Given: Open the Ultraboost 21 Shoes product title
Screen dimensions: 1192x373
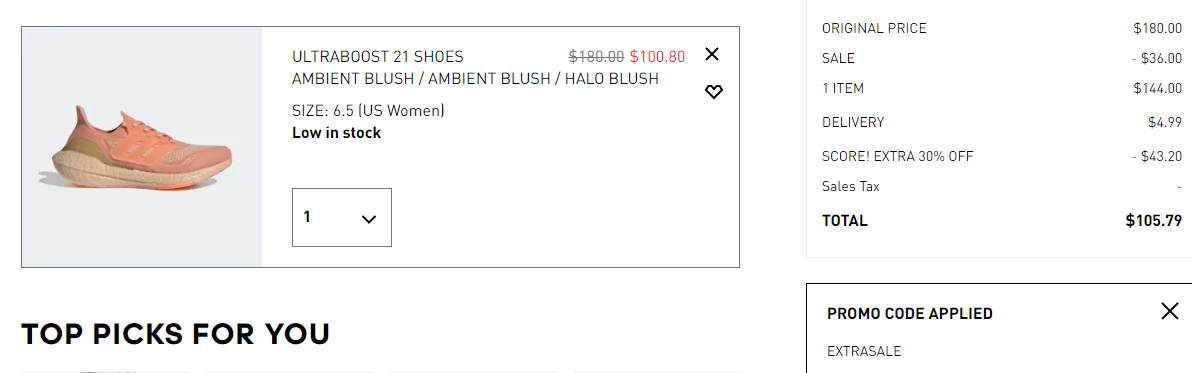Looking at the screenshot, I should [377, 57].
